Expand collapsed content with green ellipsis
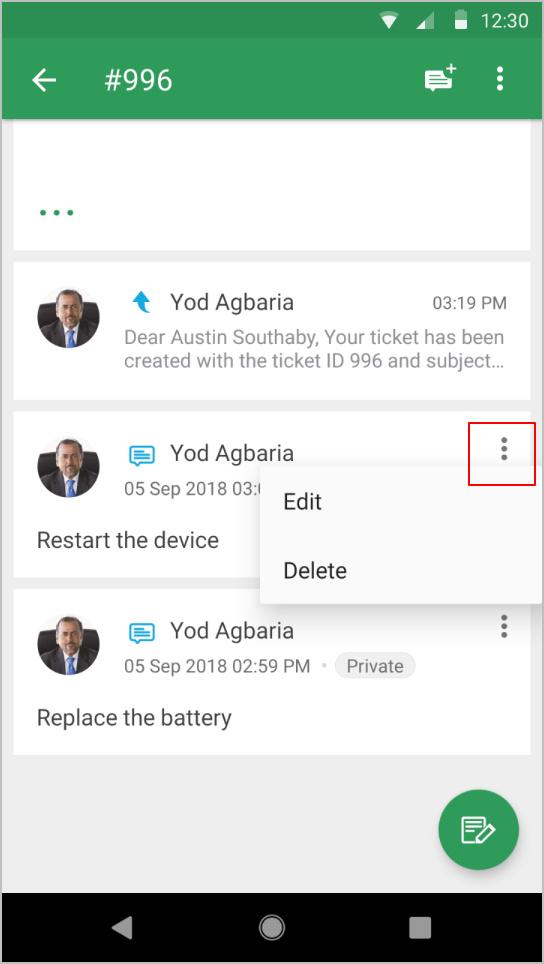 (x=57, y=213)
